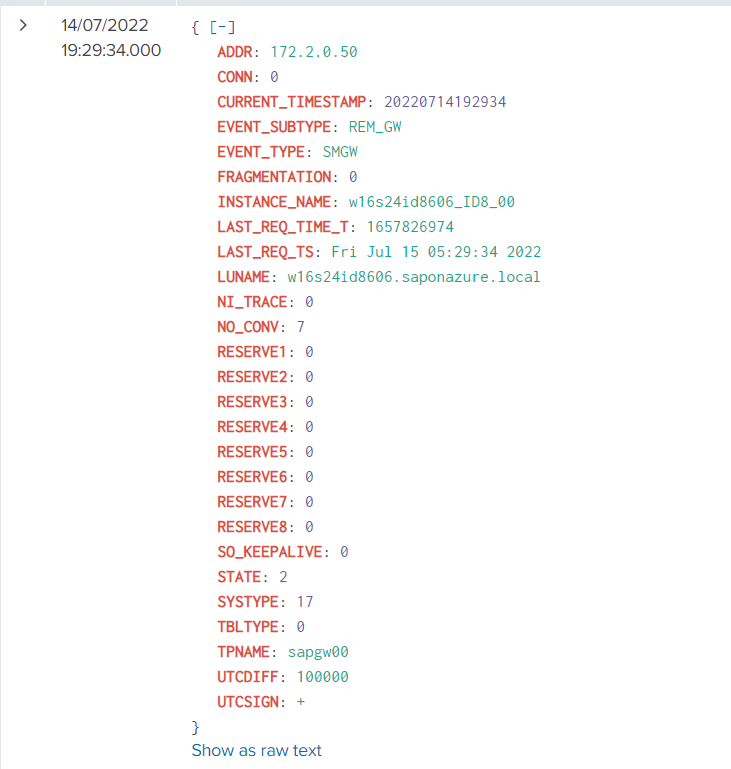Click the SO_KEEPALIVE value 0
731x769 pixels.
click(344, 552)
